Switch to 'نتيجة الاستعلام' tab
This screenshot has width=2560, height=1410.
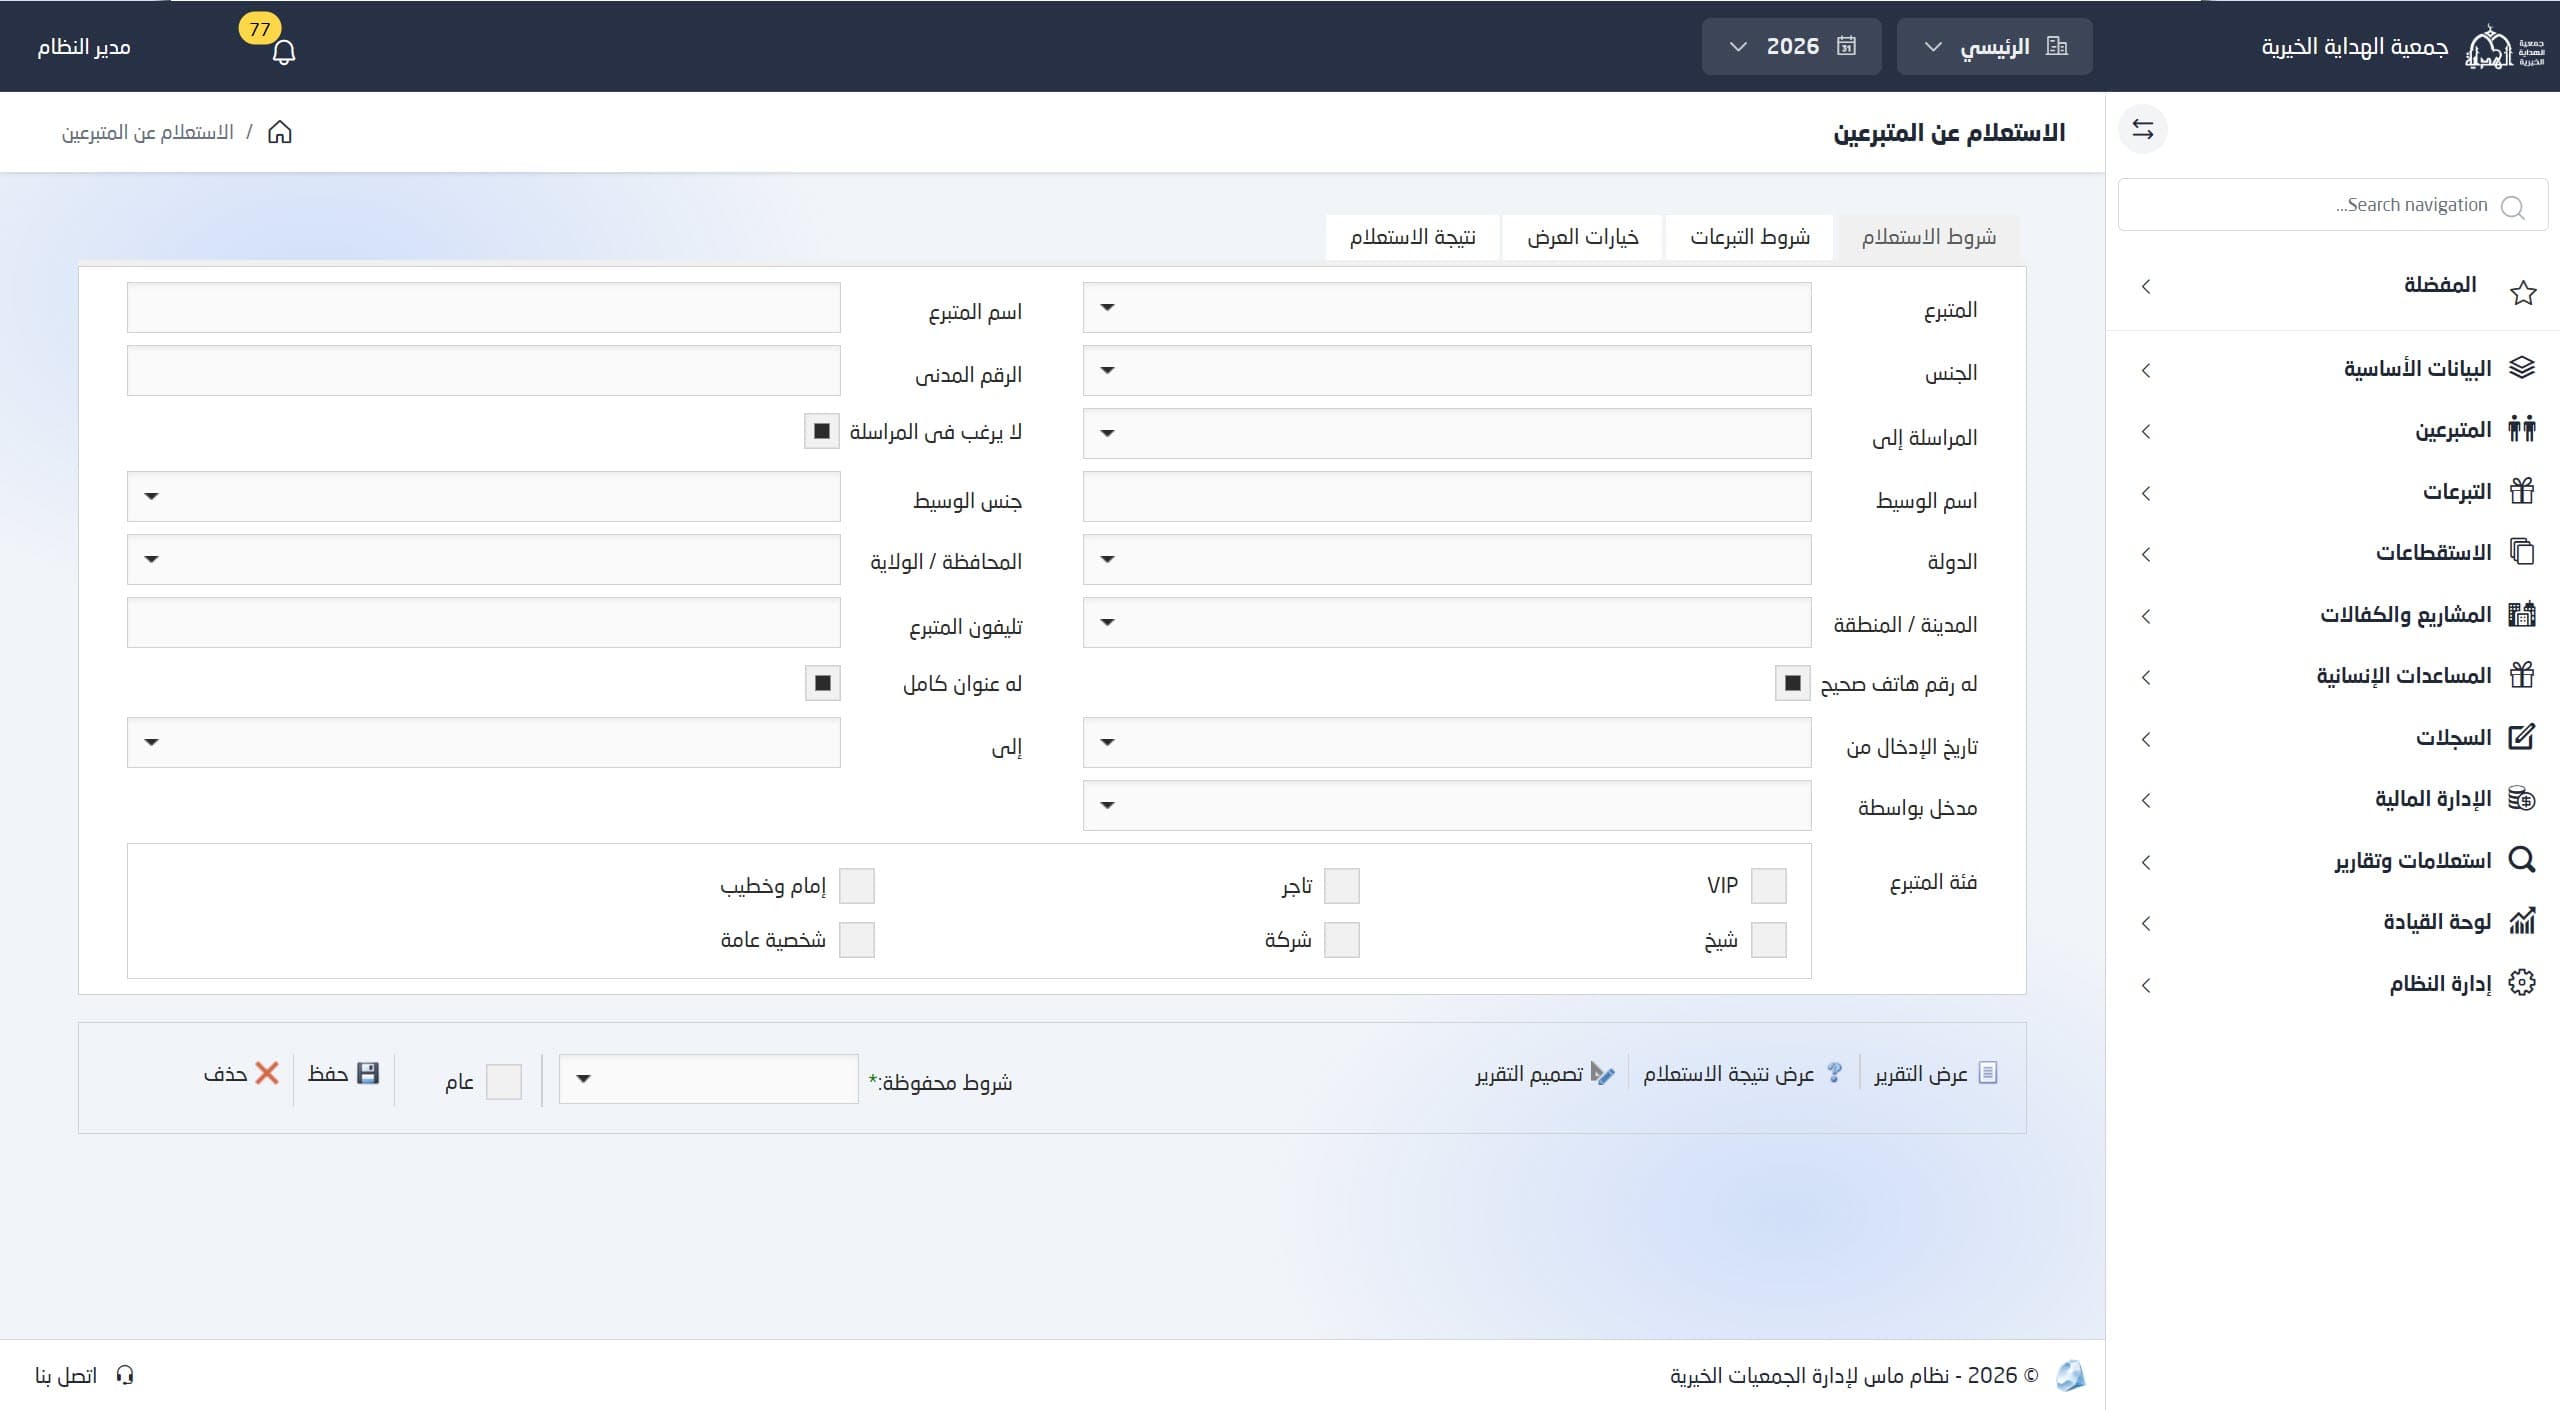point(1412,237)
